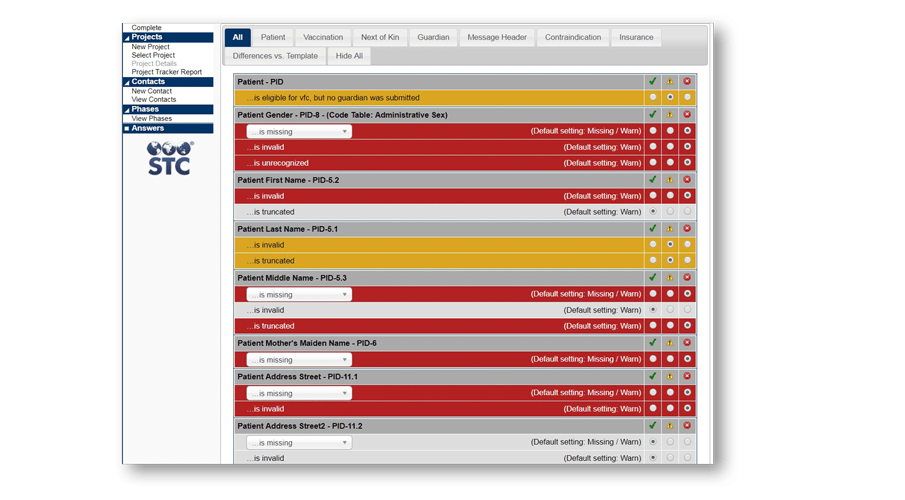This screenshot has height=500, width=905.
Task: Open the Message Header tab
Action: [x=497, y=38]
